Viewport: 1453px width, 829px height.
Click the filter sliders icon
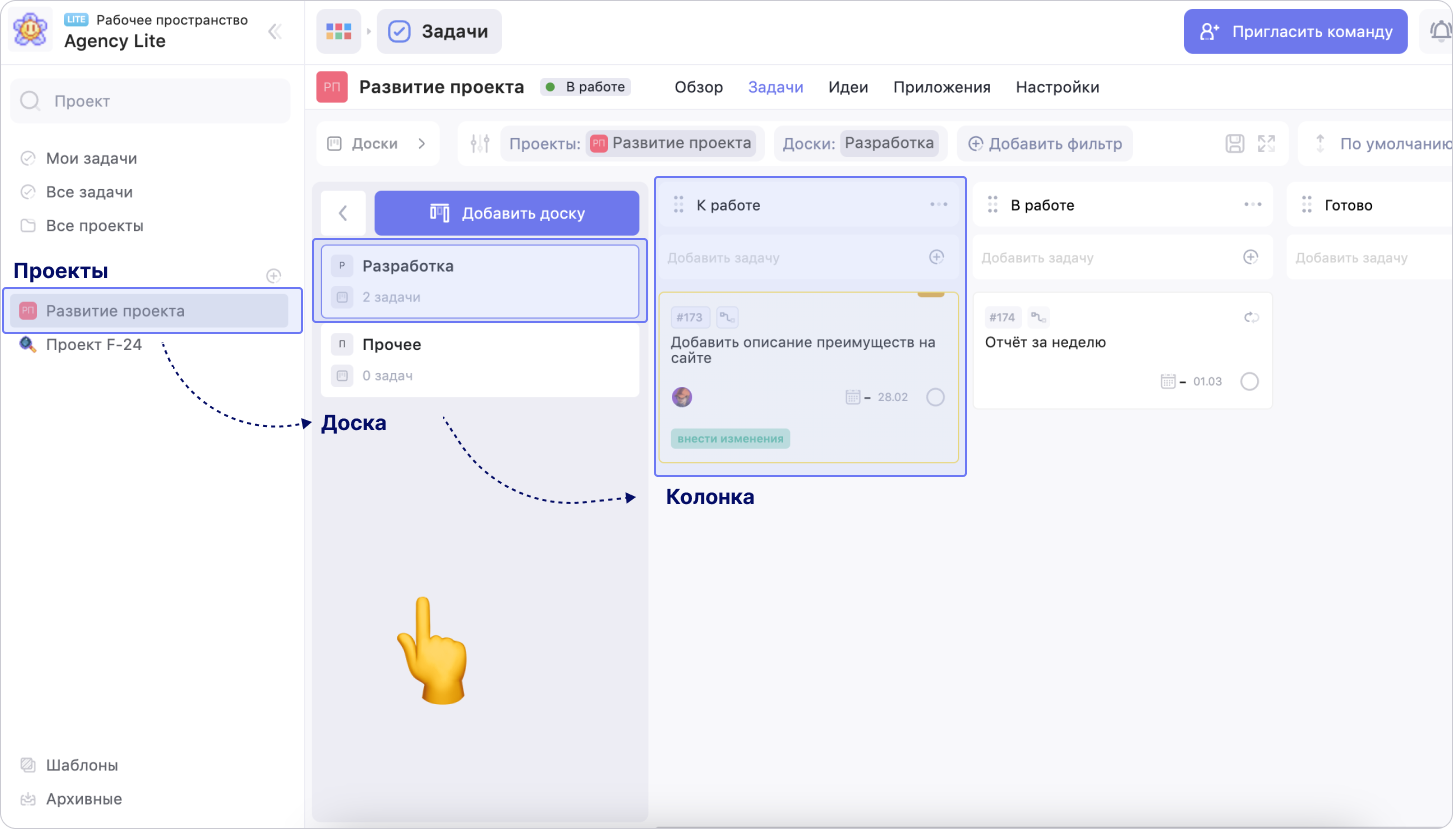pyautogui.click(x=480, y=144)
